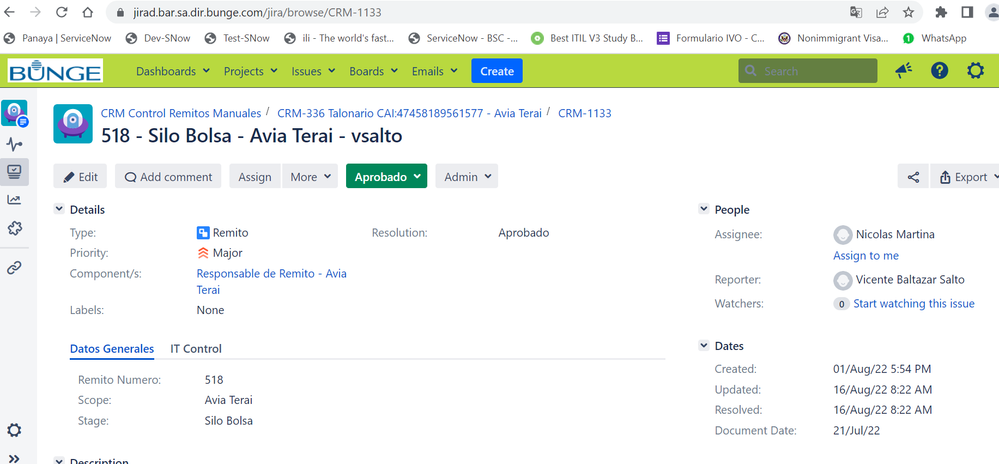Click the Remito Numero value 518

click(x=214, y=380)
